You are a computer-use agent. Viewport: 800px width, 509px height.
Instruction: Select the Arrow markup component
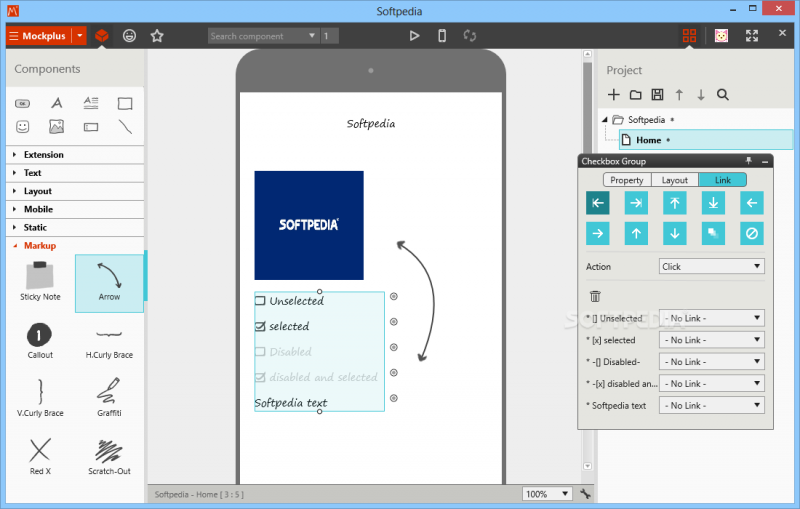pyautogui.click(x=109, y=284)
